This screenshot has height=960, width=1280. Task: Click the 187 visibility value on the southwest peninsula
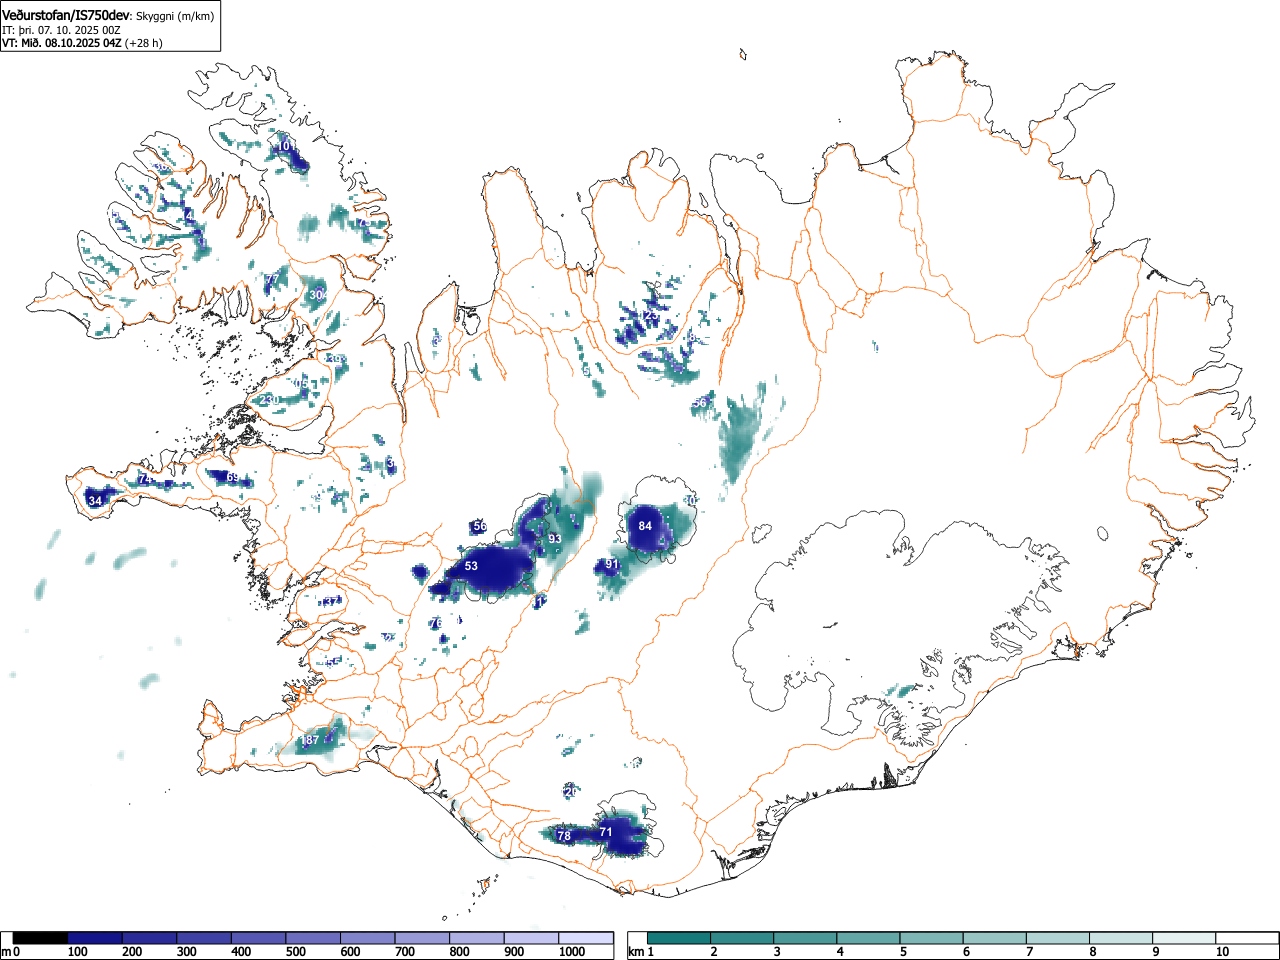310,740
